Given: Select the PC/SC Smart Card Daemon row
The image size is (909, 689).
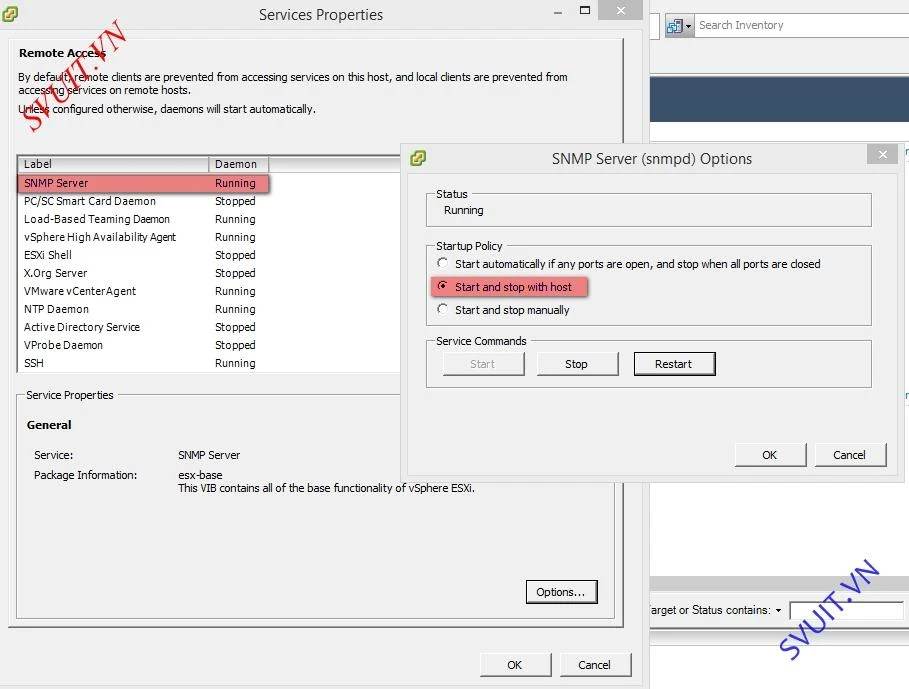Looking at the screenshot, I should [x=144, y=201].
